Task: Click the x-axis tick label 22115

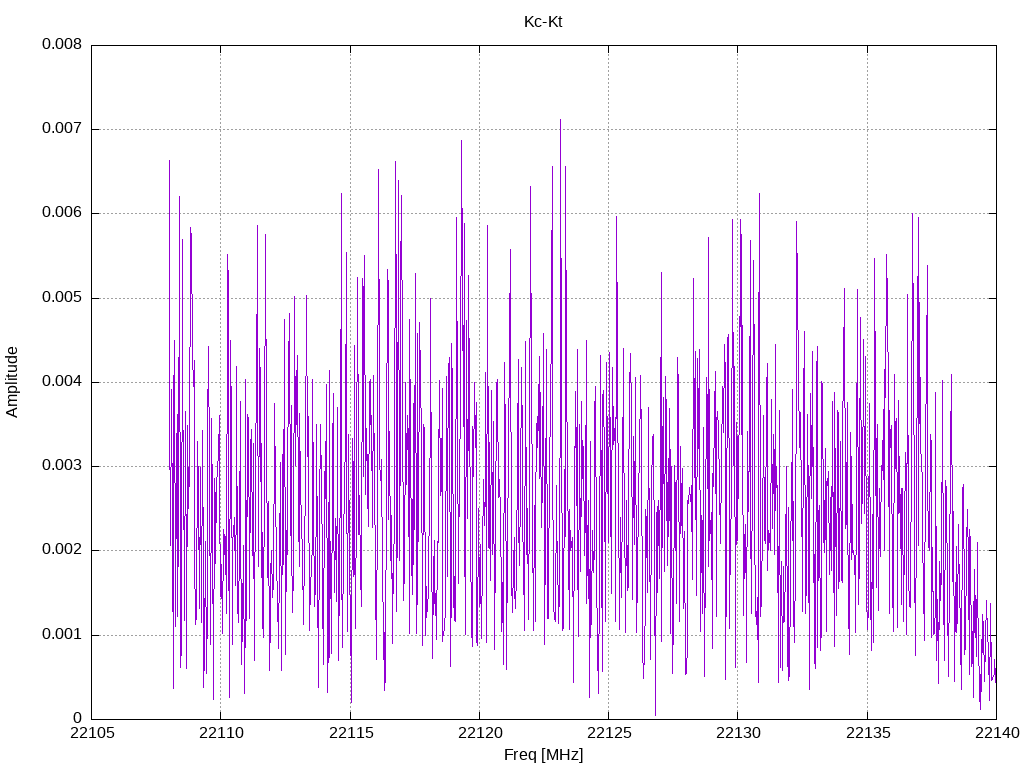Action: click(351, 733)
